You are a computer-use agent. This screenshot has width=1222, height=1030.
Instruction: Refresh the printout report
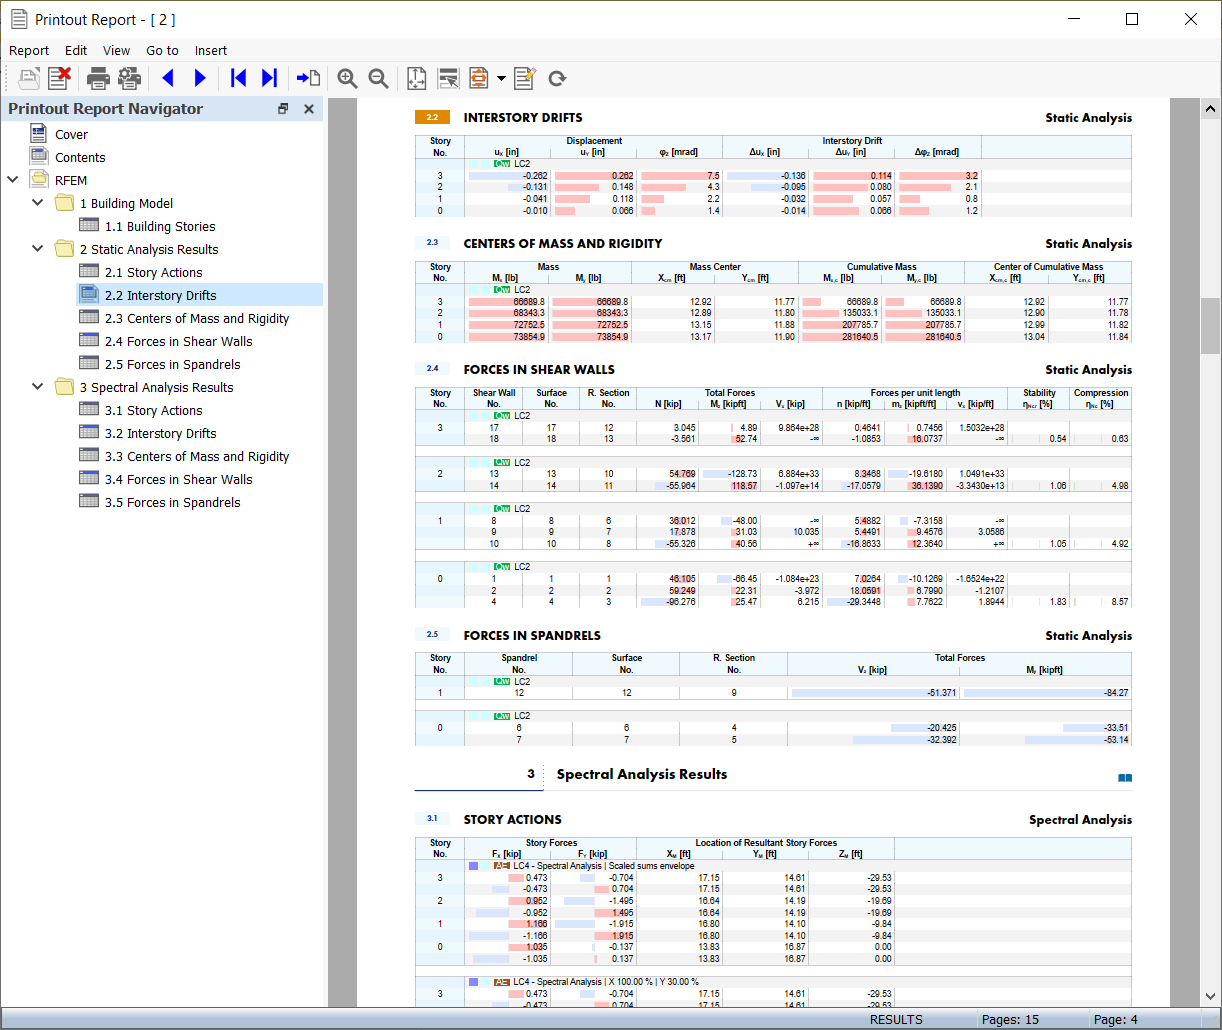(x=557, y=78)
